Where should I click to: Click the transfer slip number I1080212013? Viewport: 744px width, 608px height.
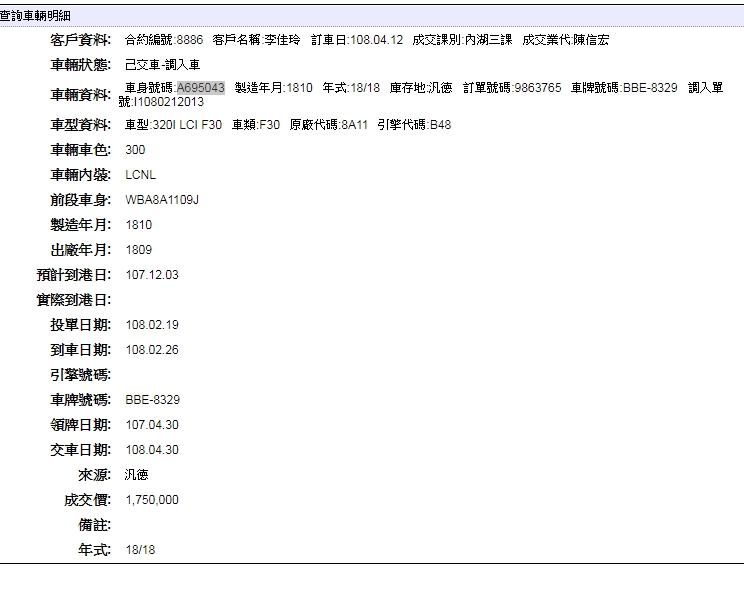169,102
